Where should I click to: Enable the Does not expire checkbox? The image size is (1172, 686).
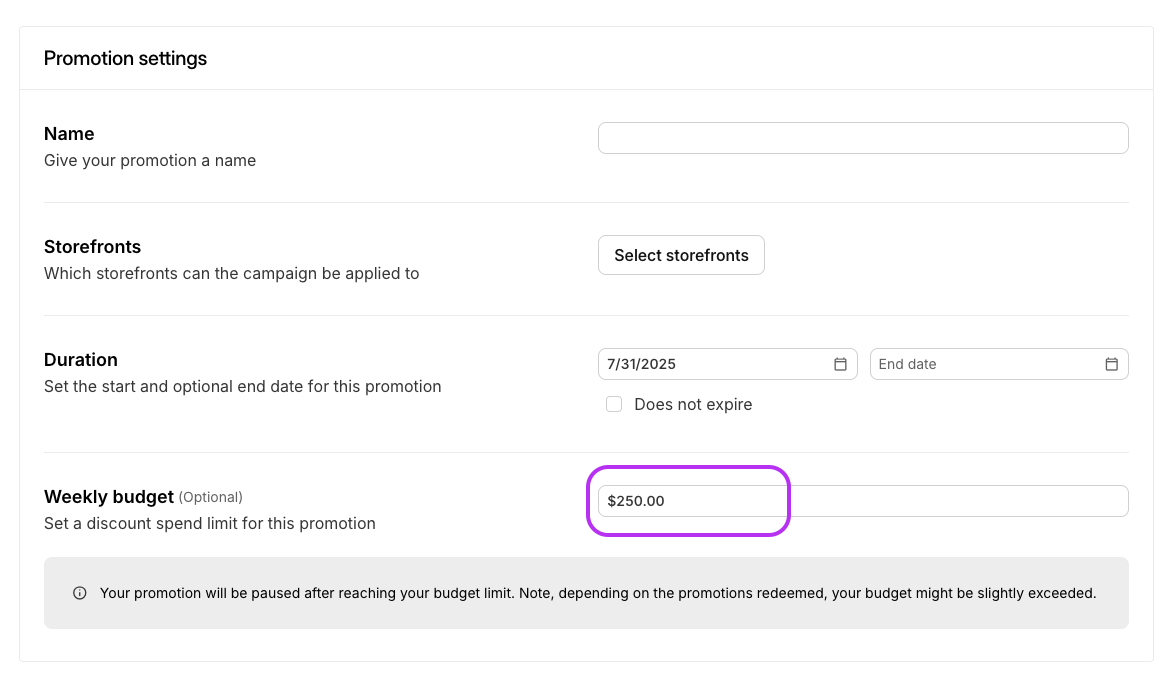pos(614,404)
